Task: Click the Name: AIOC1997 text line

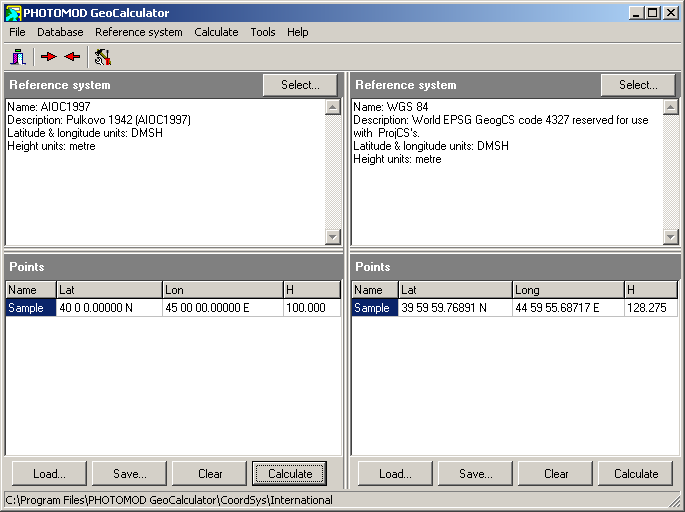Action: [49, 107]
